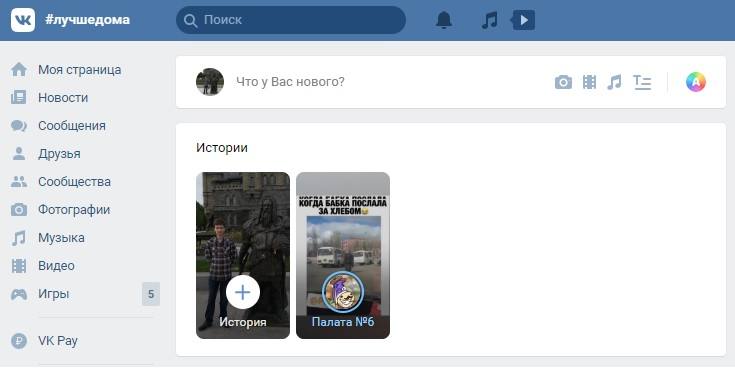Open Сообщения section
Viewport: 735px width, 369px height.
pyautogui.click(x=72, y=126)
